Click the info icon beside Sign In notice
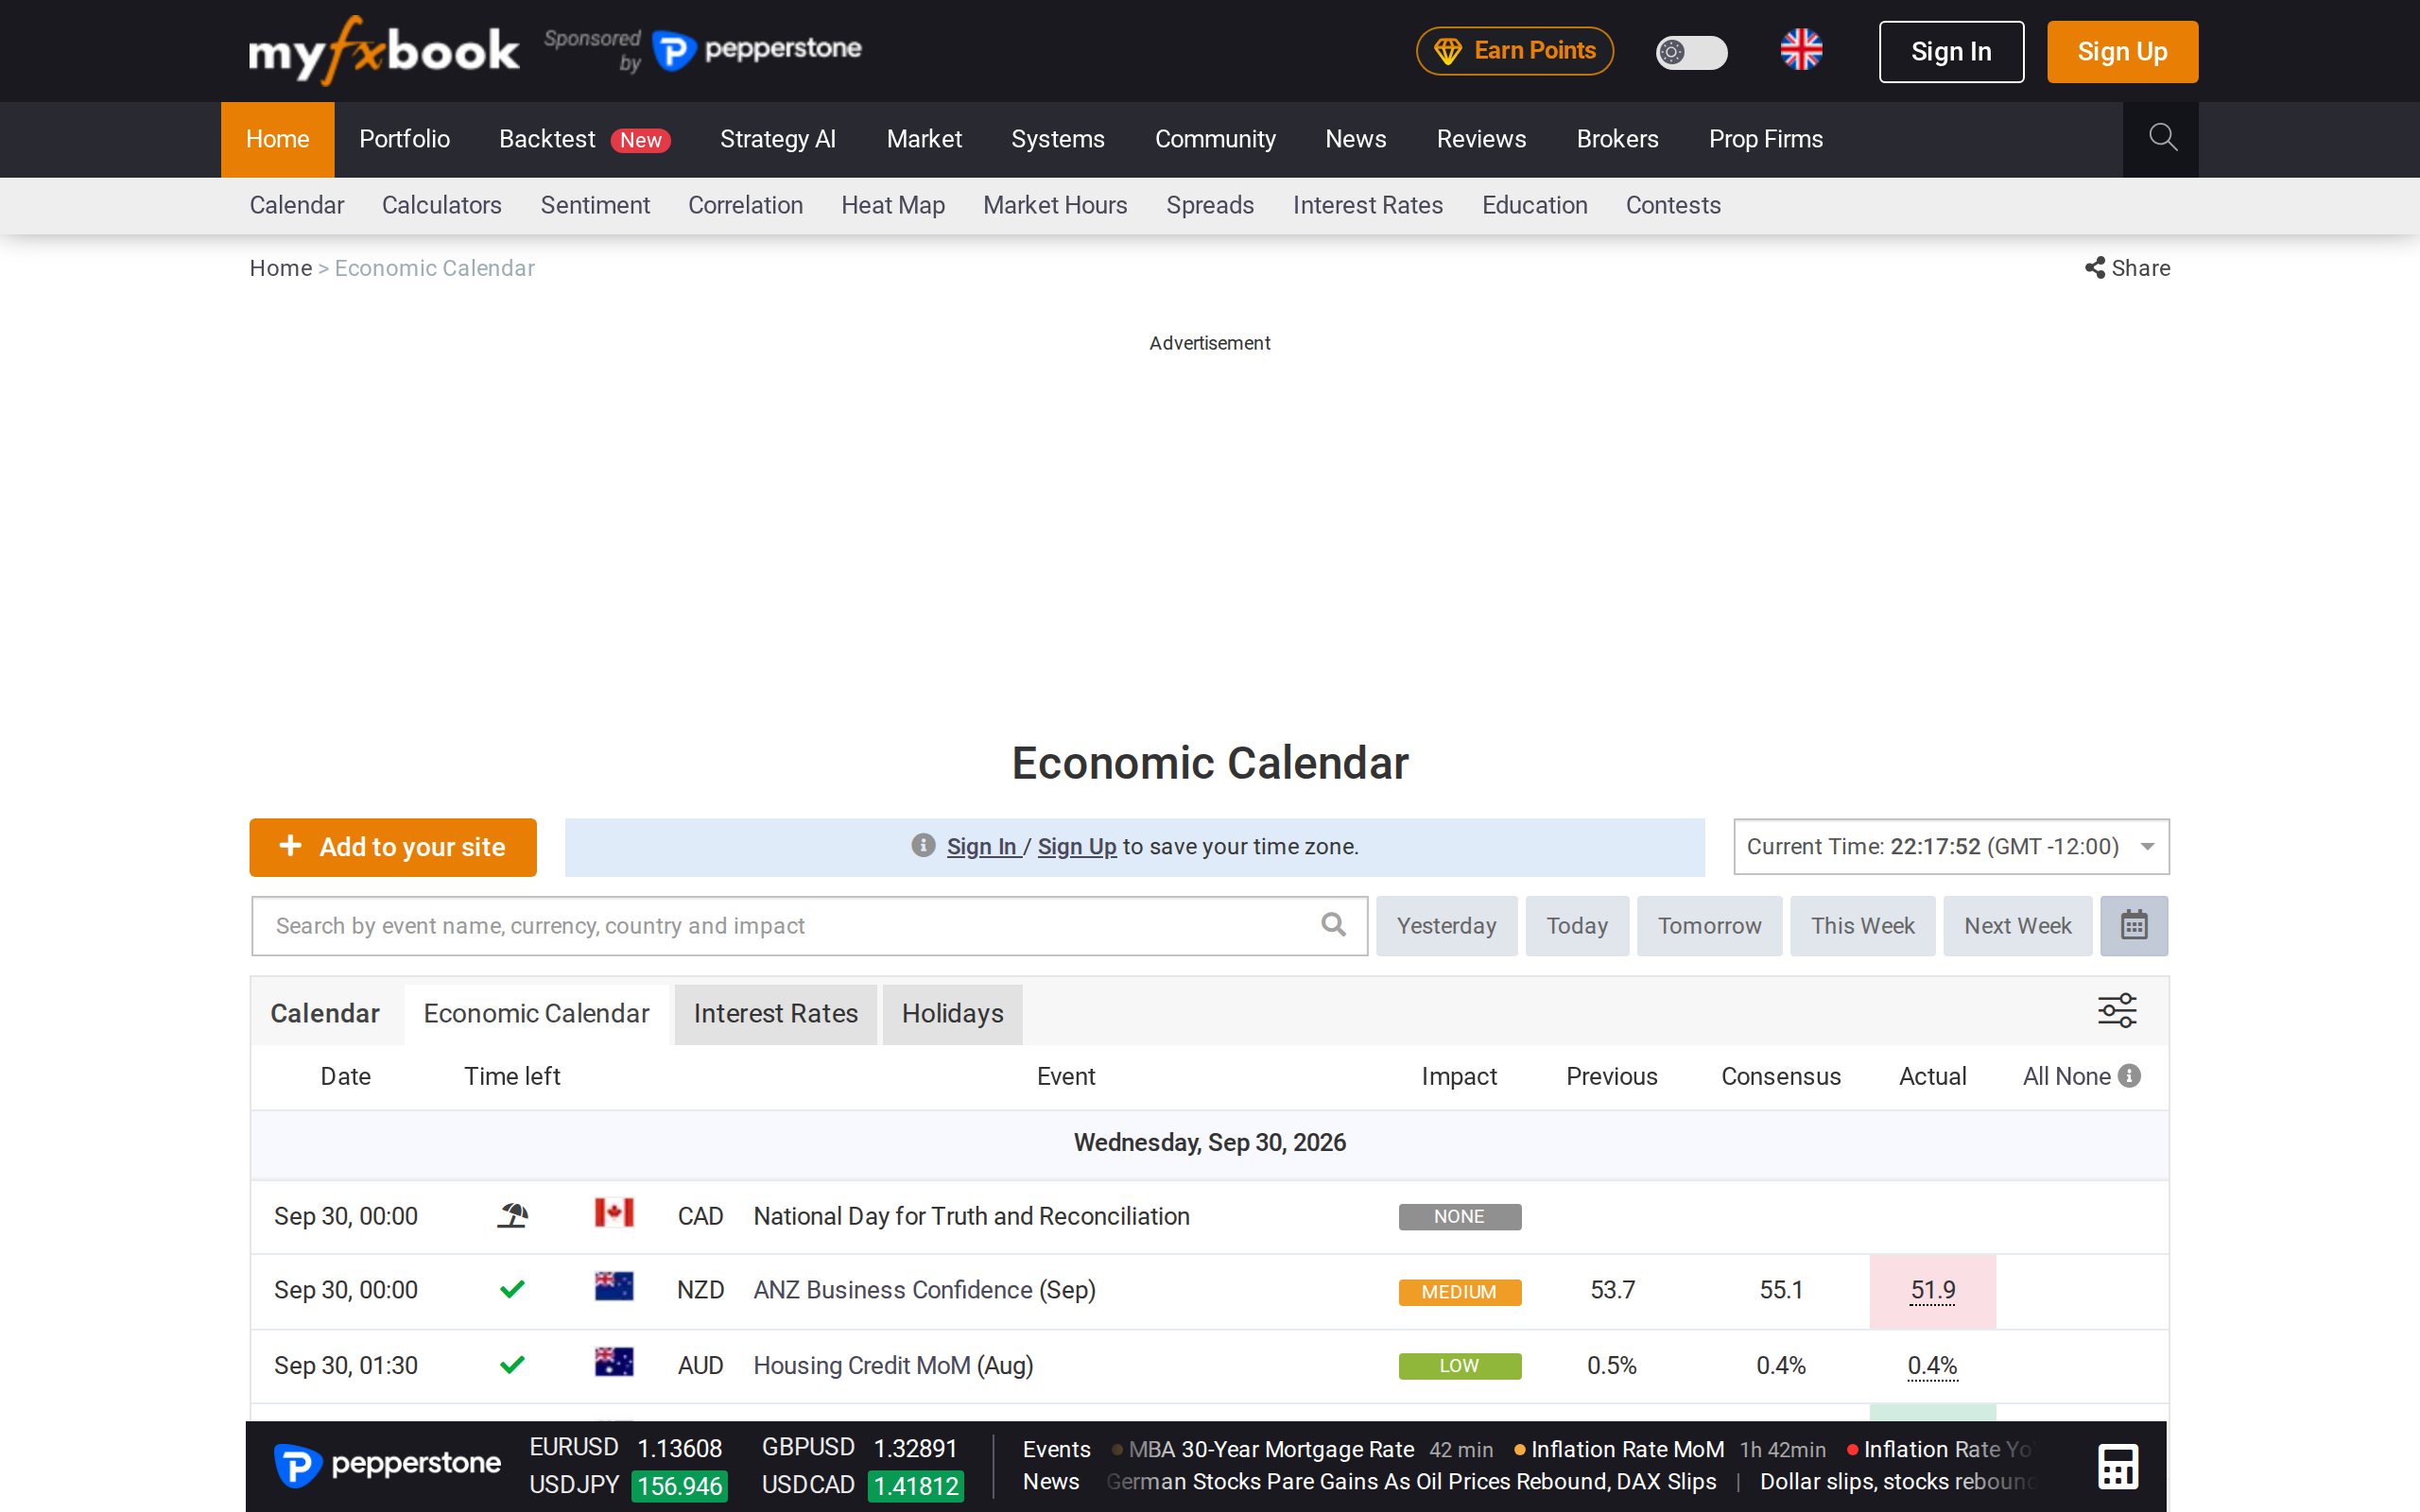The width and height of the screenshot is (2420, 1512). [923, 846]
